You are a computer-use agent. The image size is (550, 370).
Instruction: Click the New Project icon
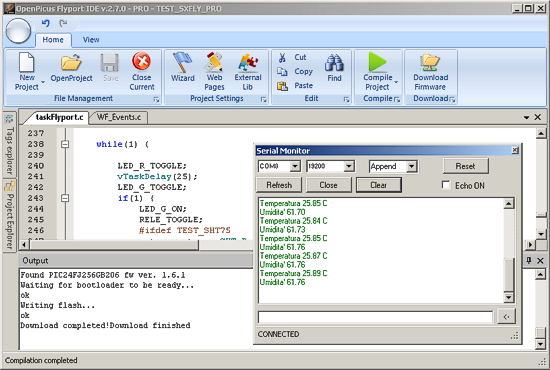tap(27, 62)
